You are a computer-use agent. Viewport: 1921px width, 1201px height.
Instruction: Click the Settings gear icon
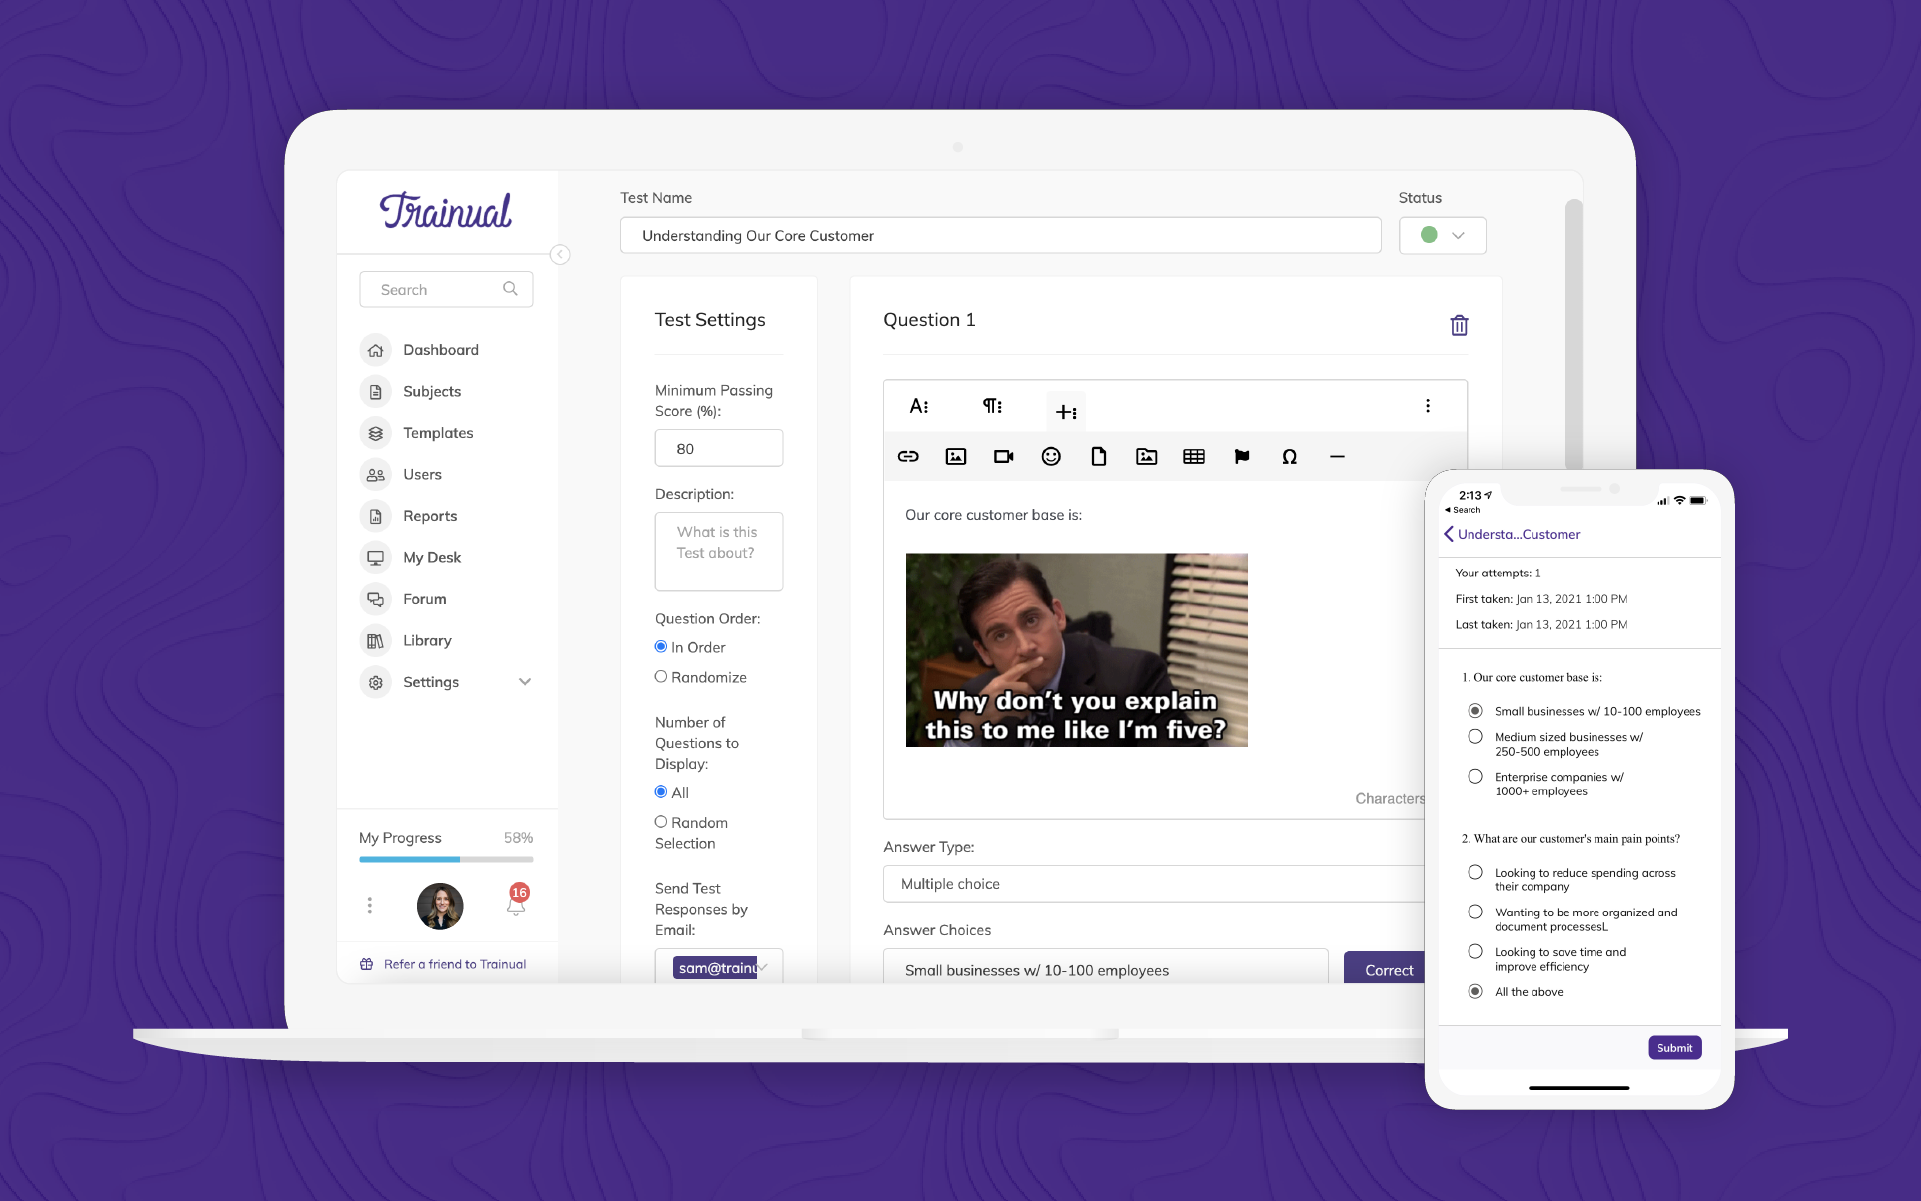(375, 682)
